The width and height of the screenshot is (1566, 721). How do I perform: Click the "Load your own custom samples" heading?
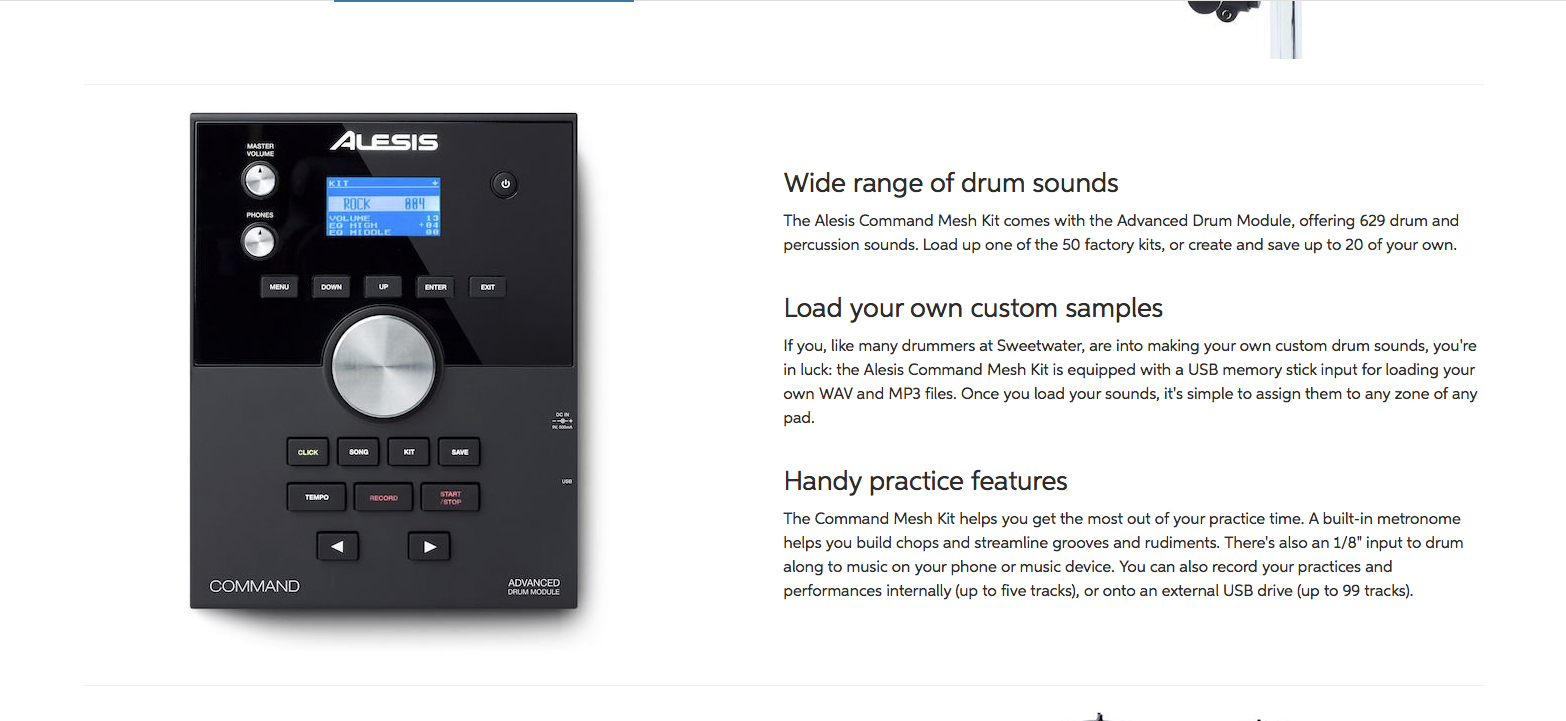point(973,308)
